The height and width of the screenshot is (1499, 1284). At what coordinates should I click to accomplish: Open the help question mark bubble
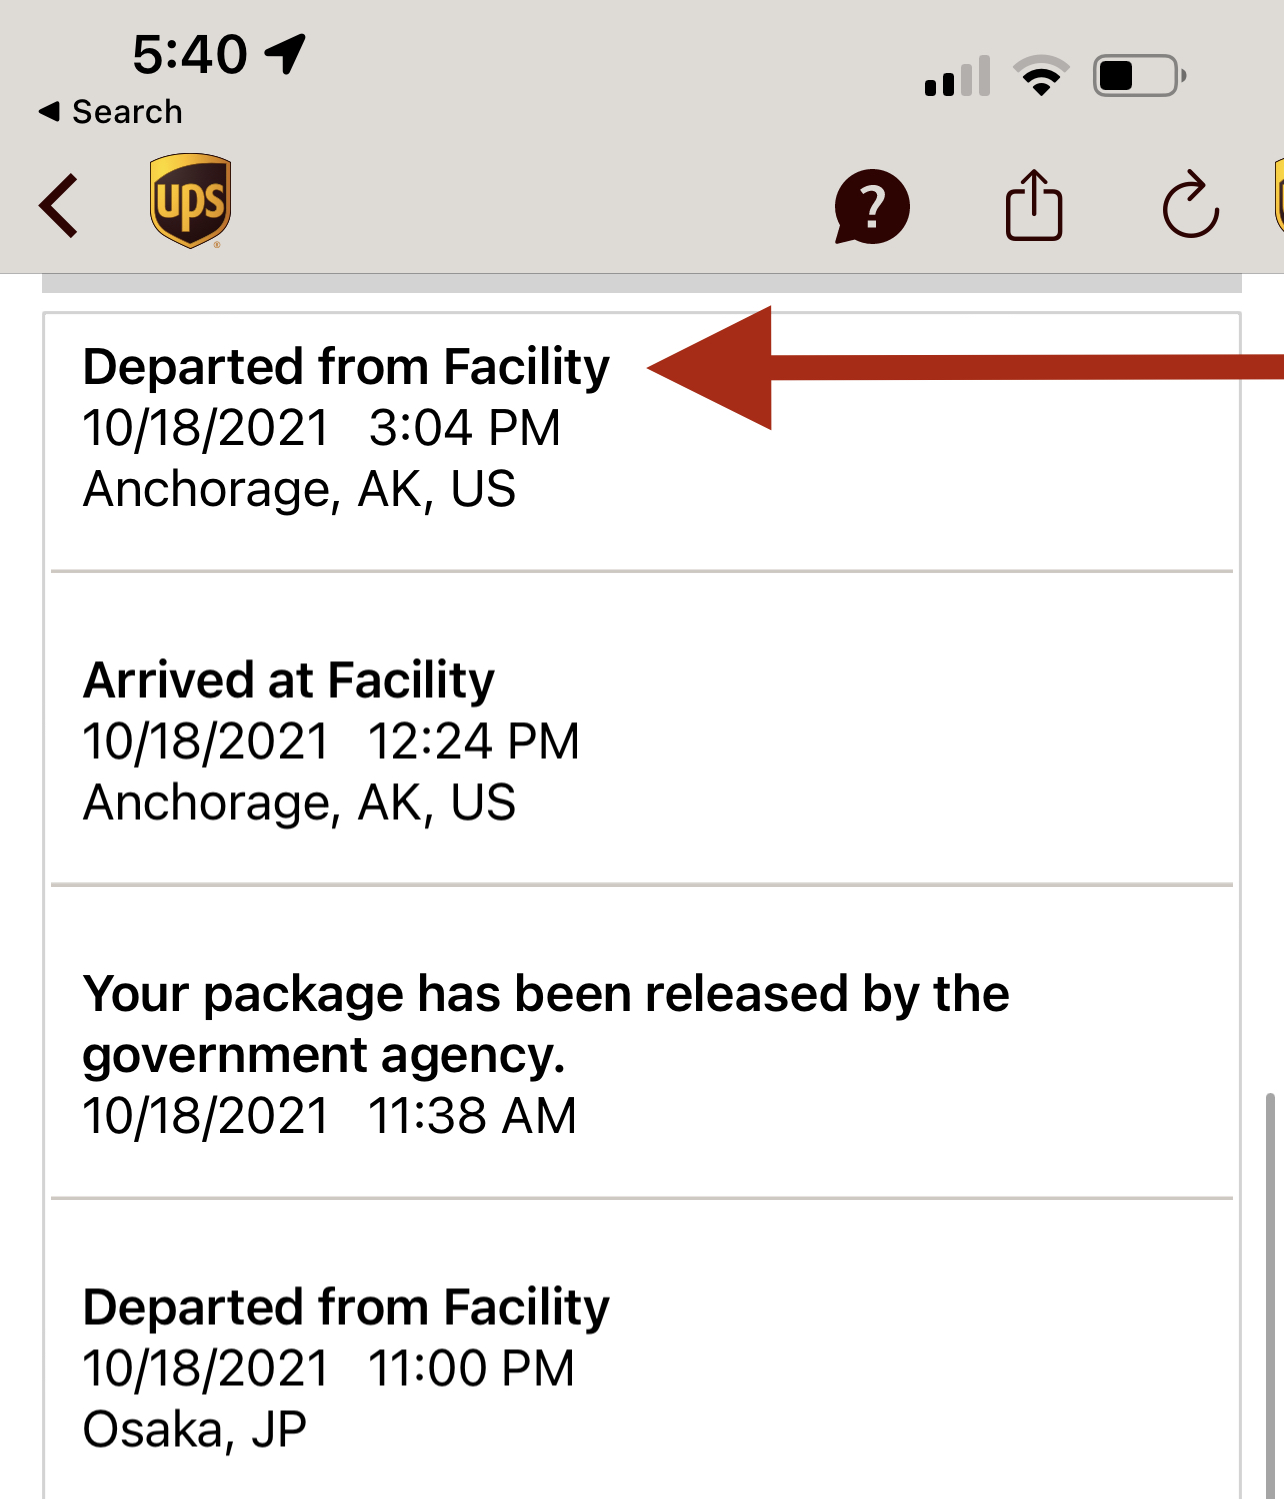point(872,206)
